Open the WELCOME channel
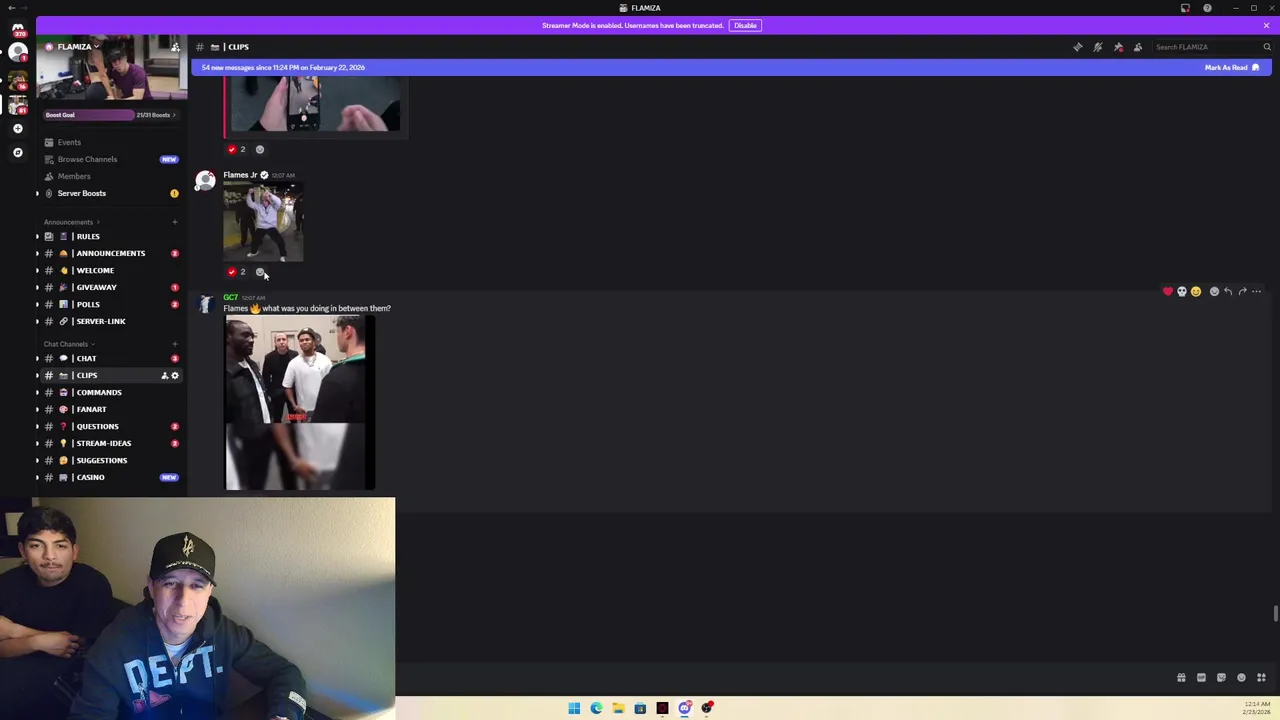The image size is (1280, 720). [110, 270]
